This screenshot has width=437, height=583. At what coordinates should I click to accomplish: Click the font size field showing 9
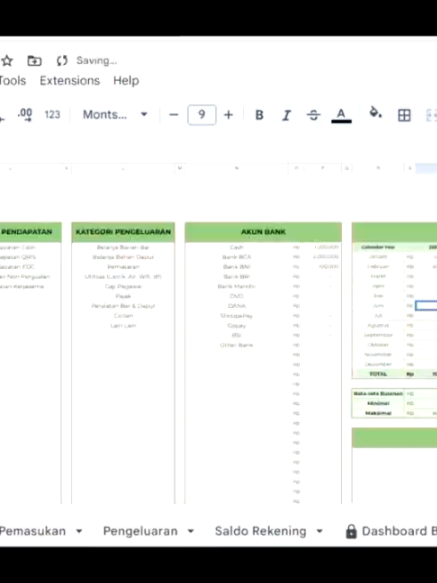[x=202, y=115]
